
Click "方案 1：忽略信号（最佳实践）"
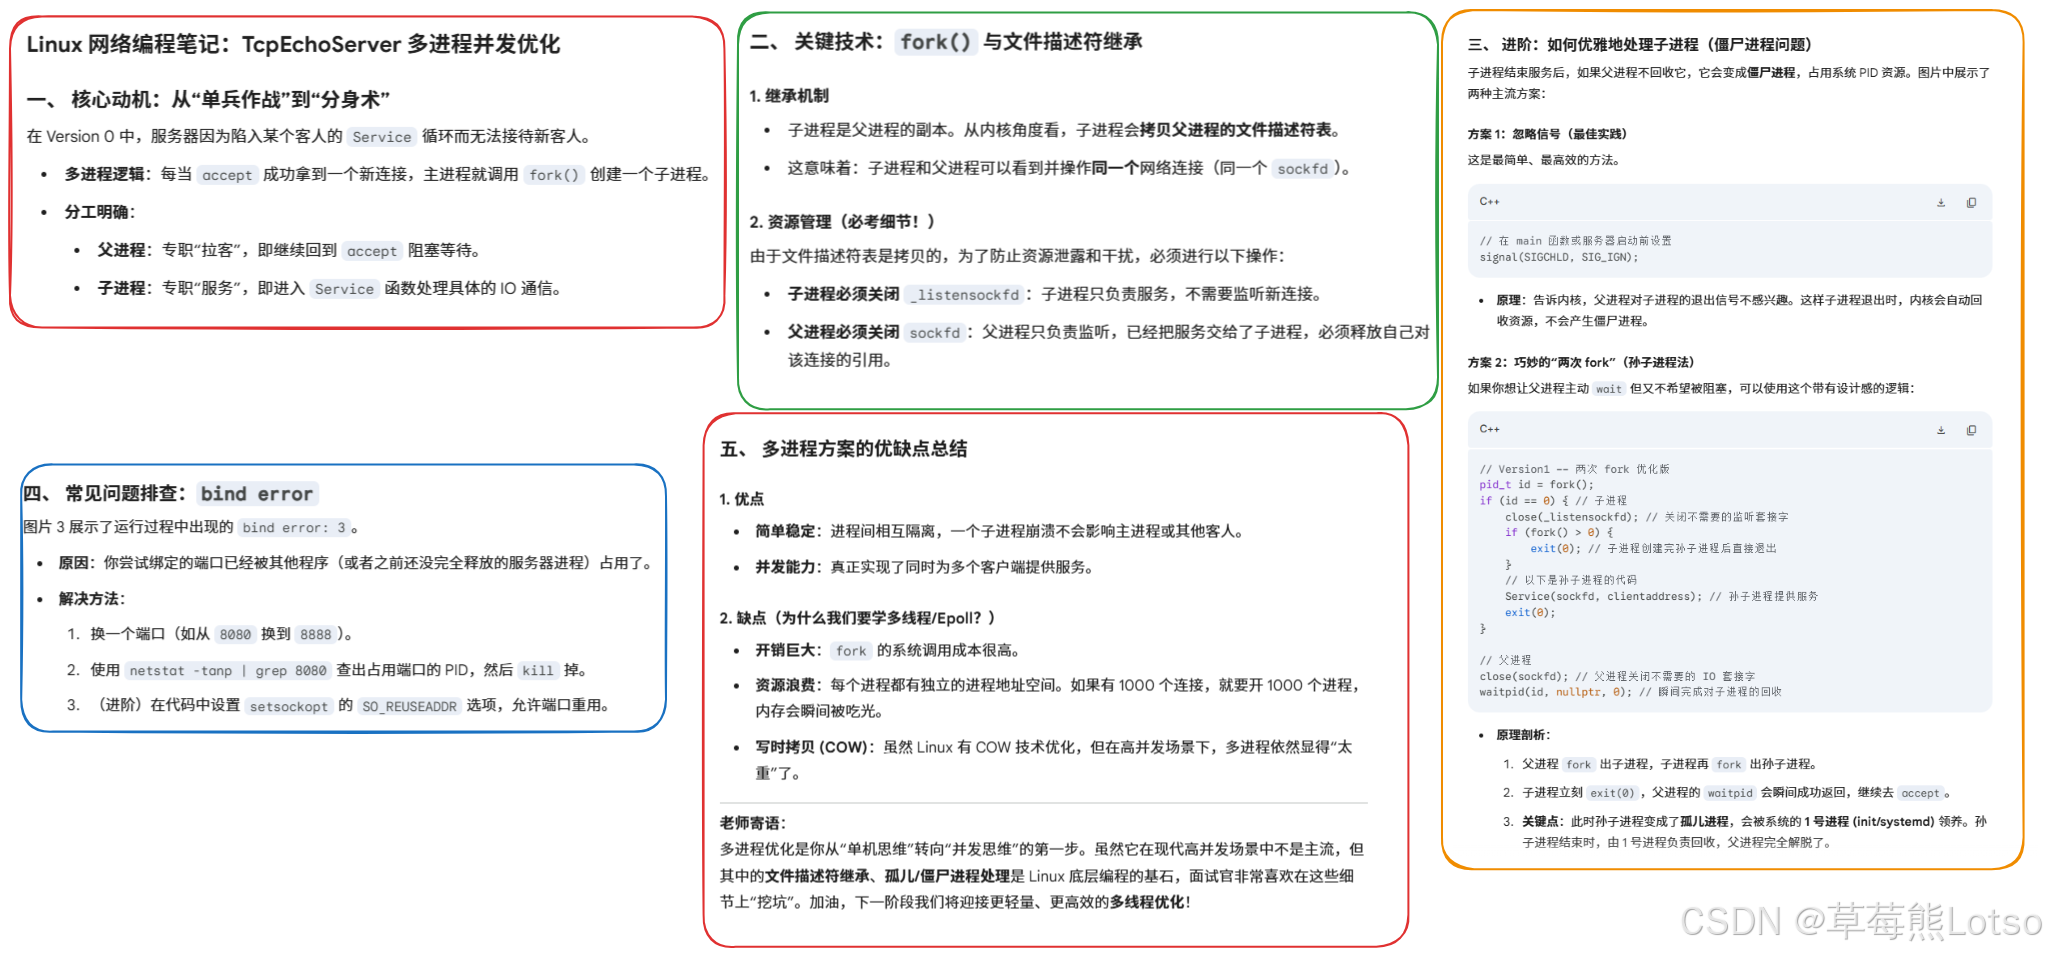1547,134
